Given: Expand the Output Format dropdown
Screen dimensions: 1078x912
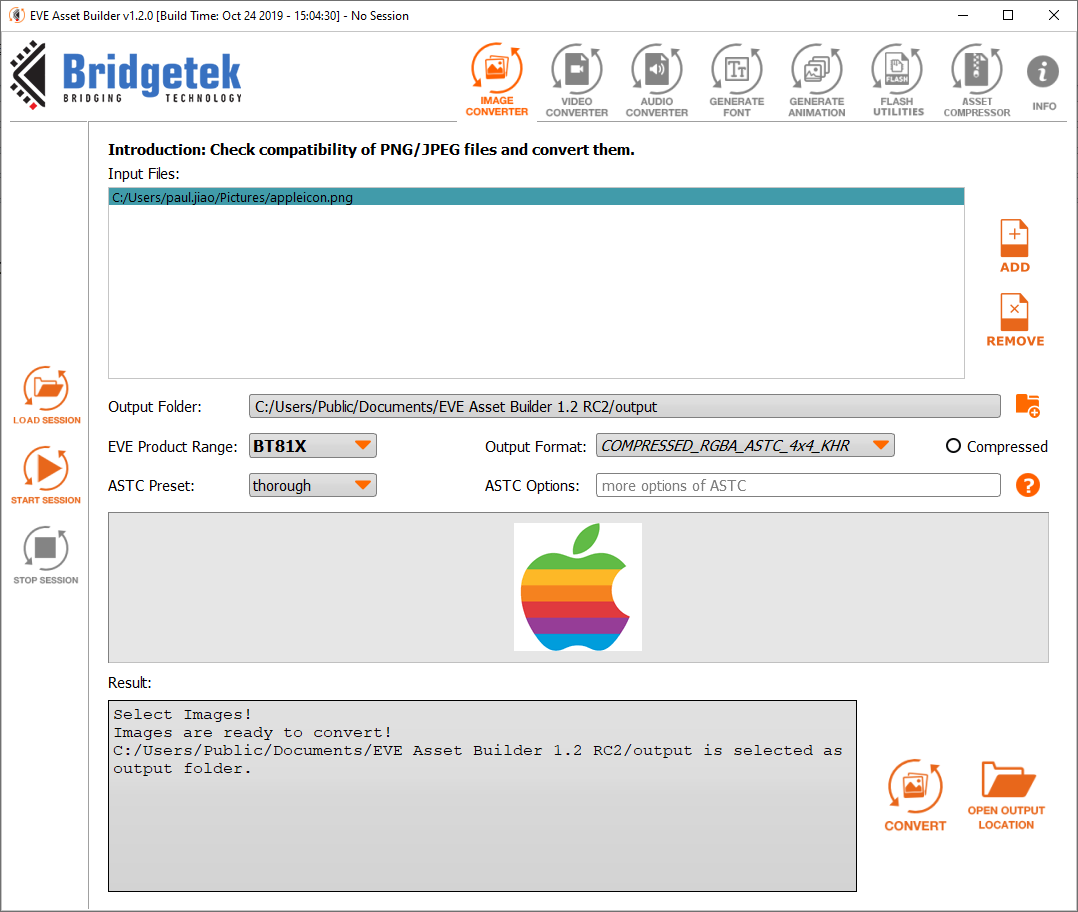Looking at the screenshot, I should [x=745, y=445].
